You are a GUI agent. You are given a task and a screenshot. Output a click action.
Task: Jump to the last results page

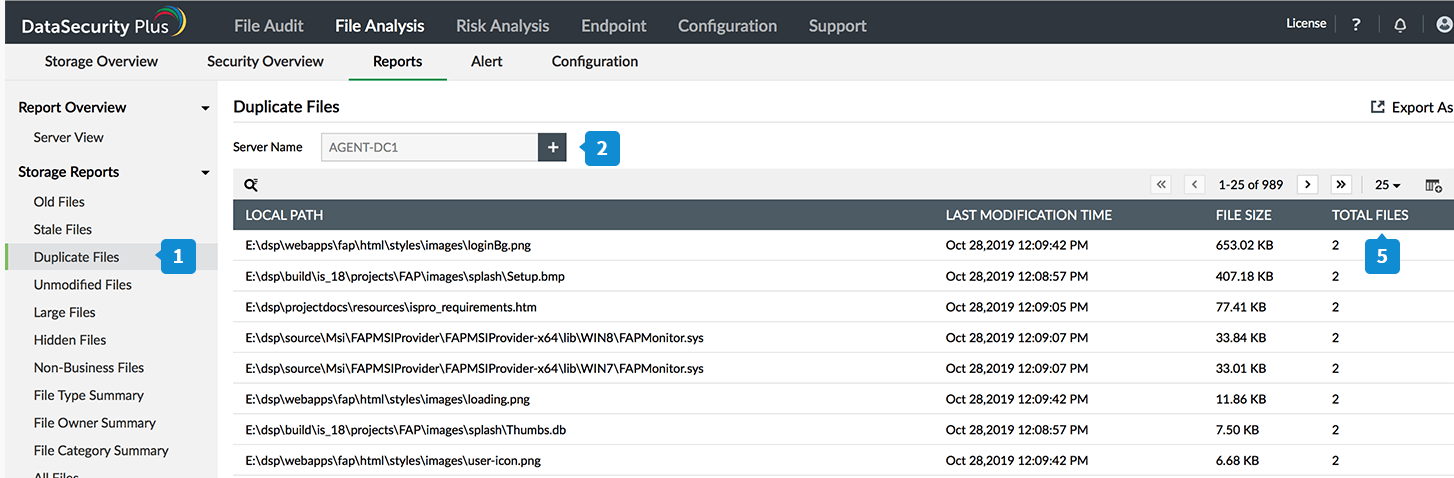tap(1342, 185)
